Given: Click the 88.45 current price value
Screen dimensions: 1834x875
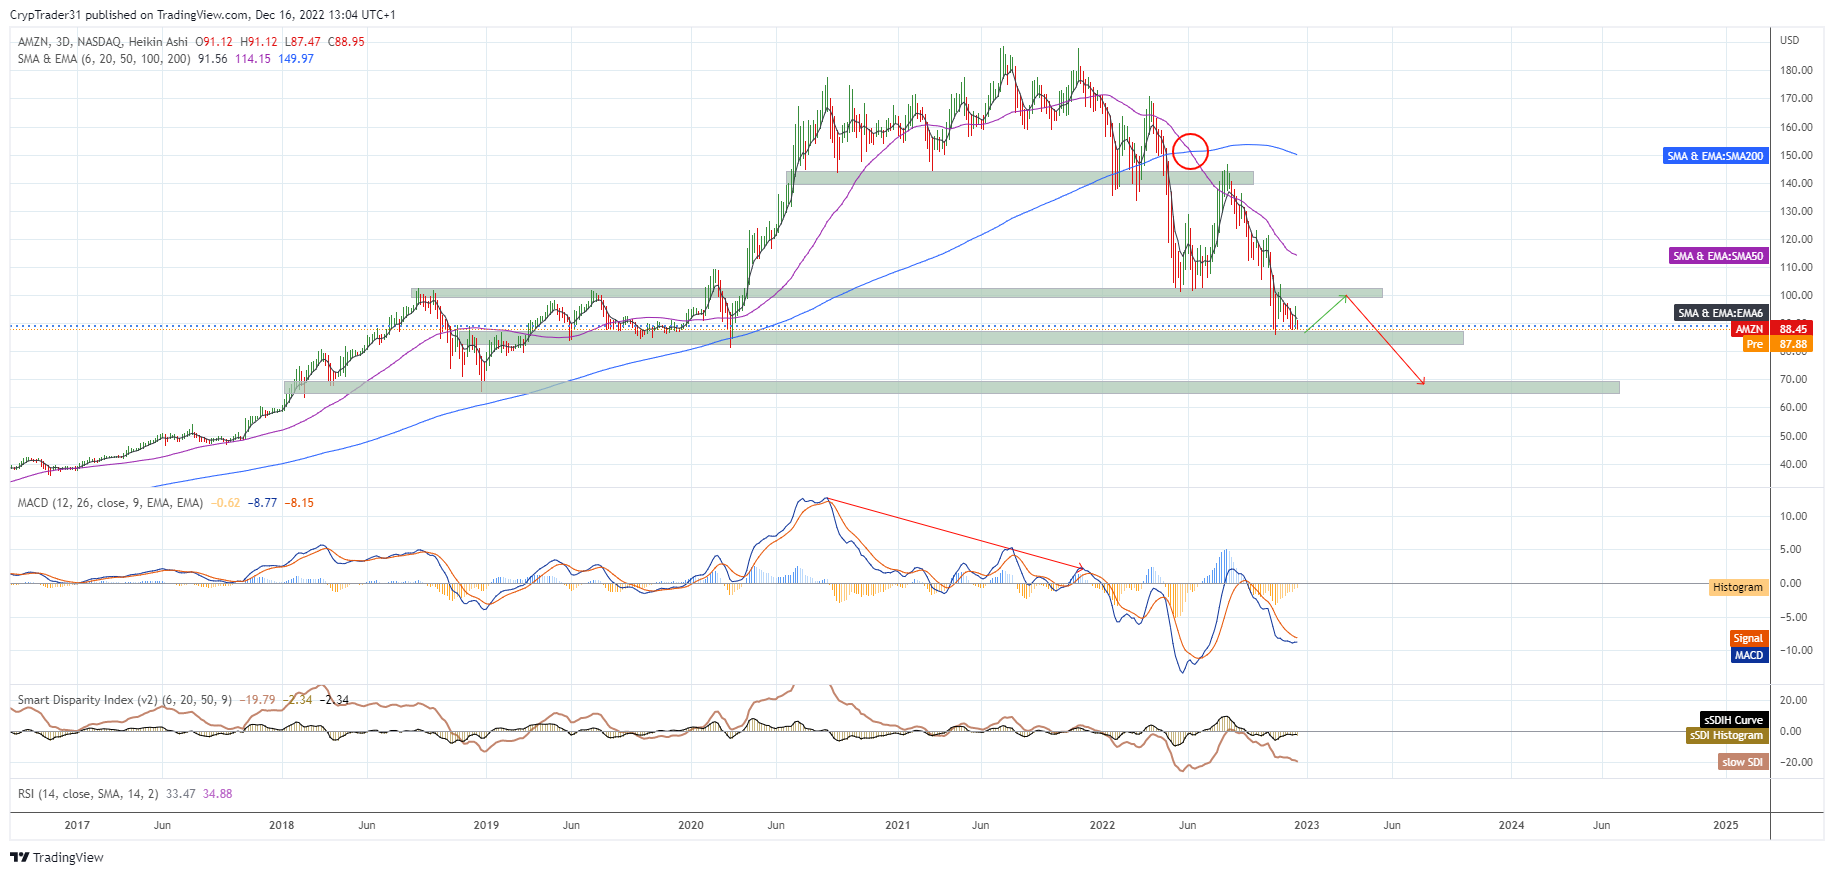Looking at the screenshot, I should point(1793,329).
